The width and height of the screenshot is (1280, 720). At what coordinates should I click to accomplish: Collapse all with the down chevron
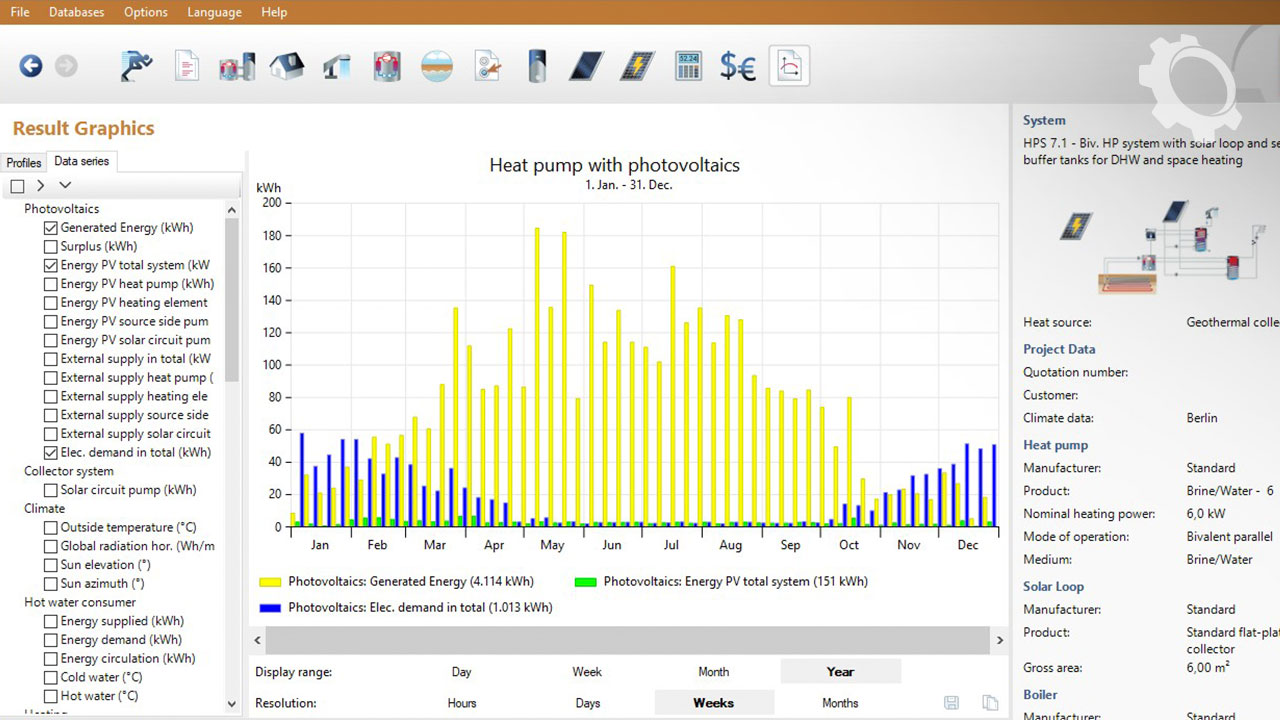tap(65, 185)
